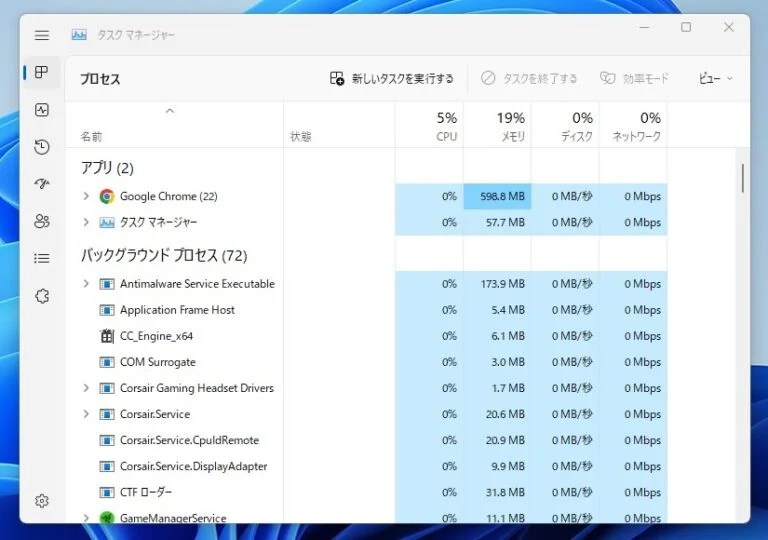Image resolution: width=768 pixels, height=540 pixels.
Task: Click the 9.9 MB memory value
Action: pyautogui.click(x=508, y=466)
